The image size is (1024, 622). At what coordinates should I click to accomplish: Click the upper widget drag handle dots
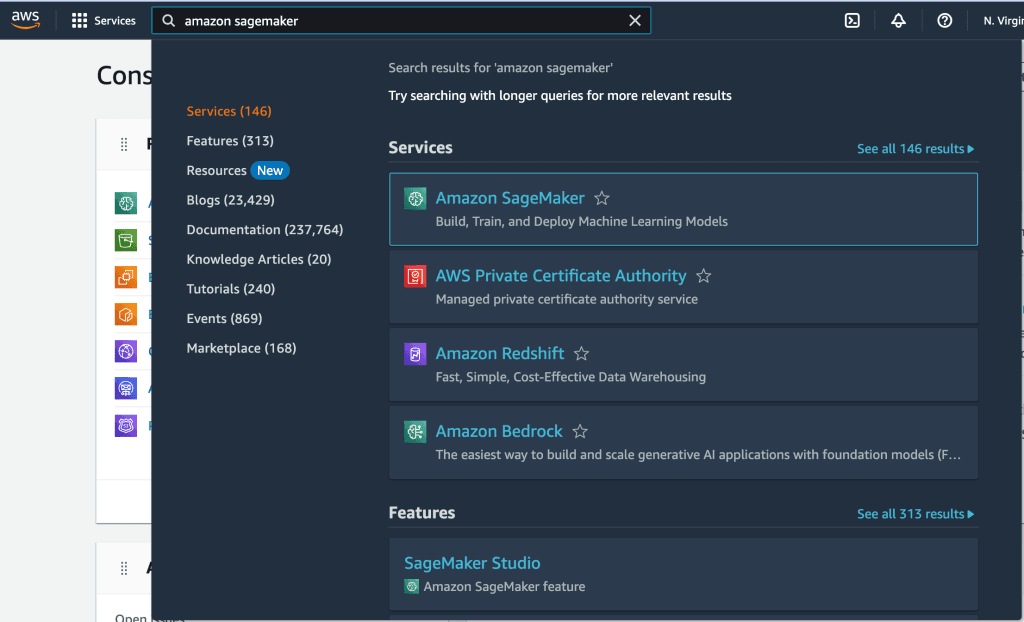pos(124,144)
